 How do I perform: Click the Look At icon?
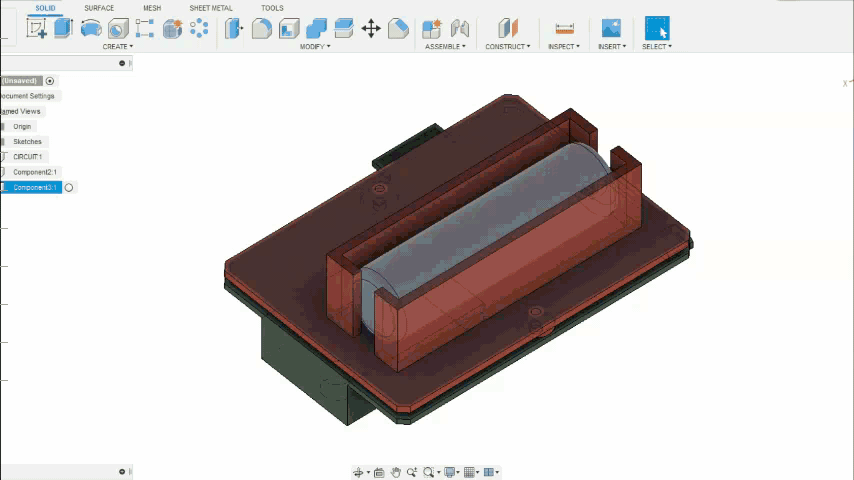[379, 472]
